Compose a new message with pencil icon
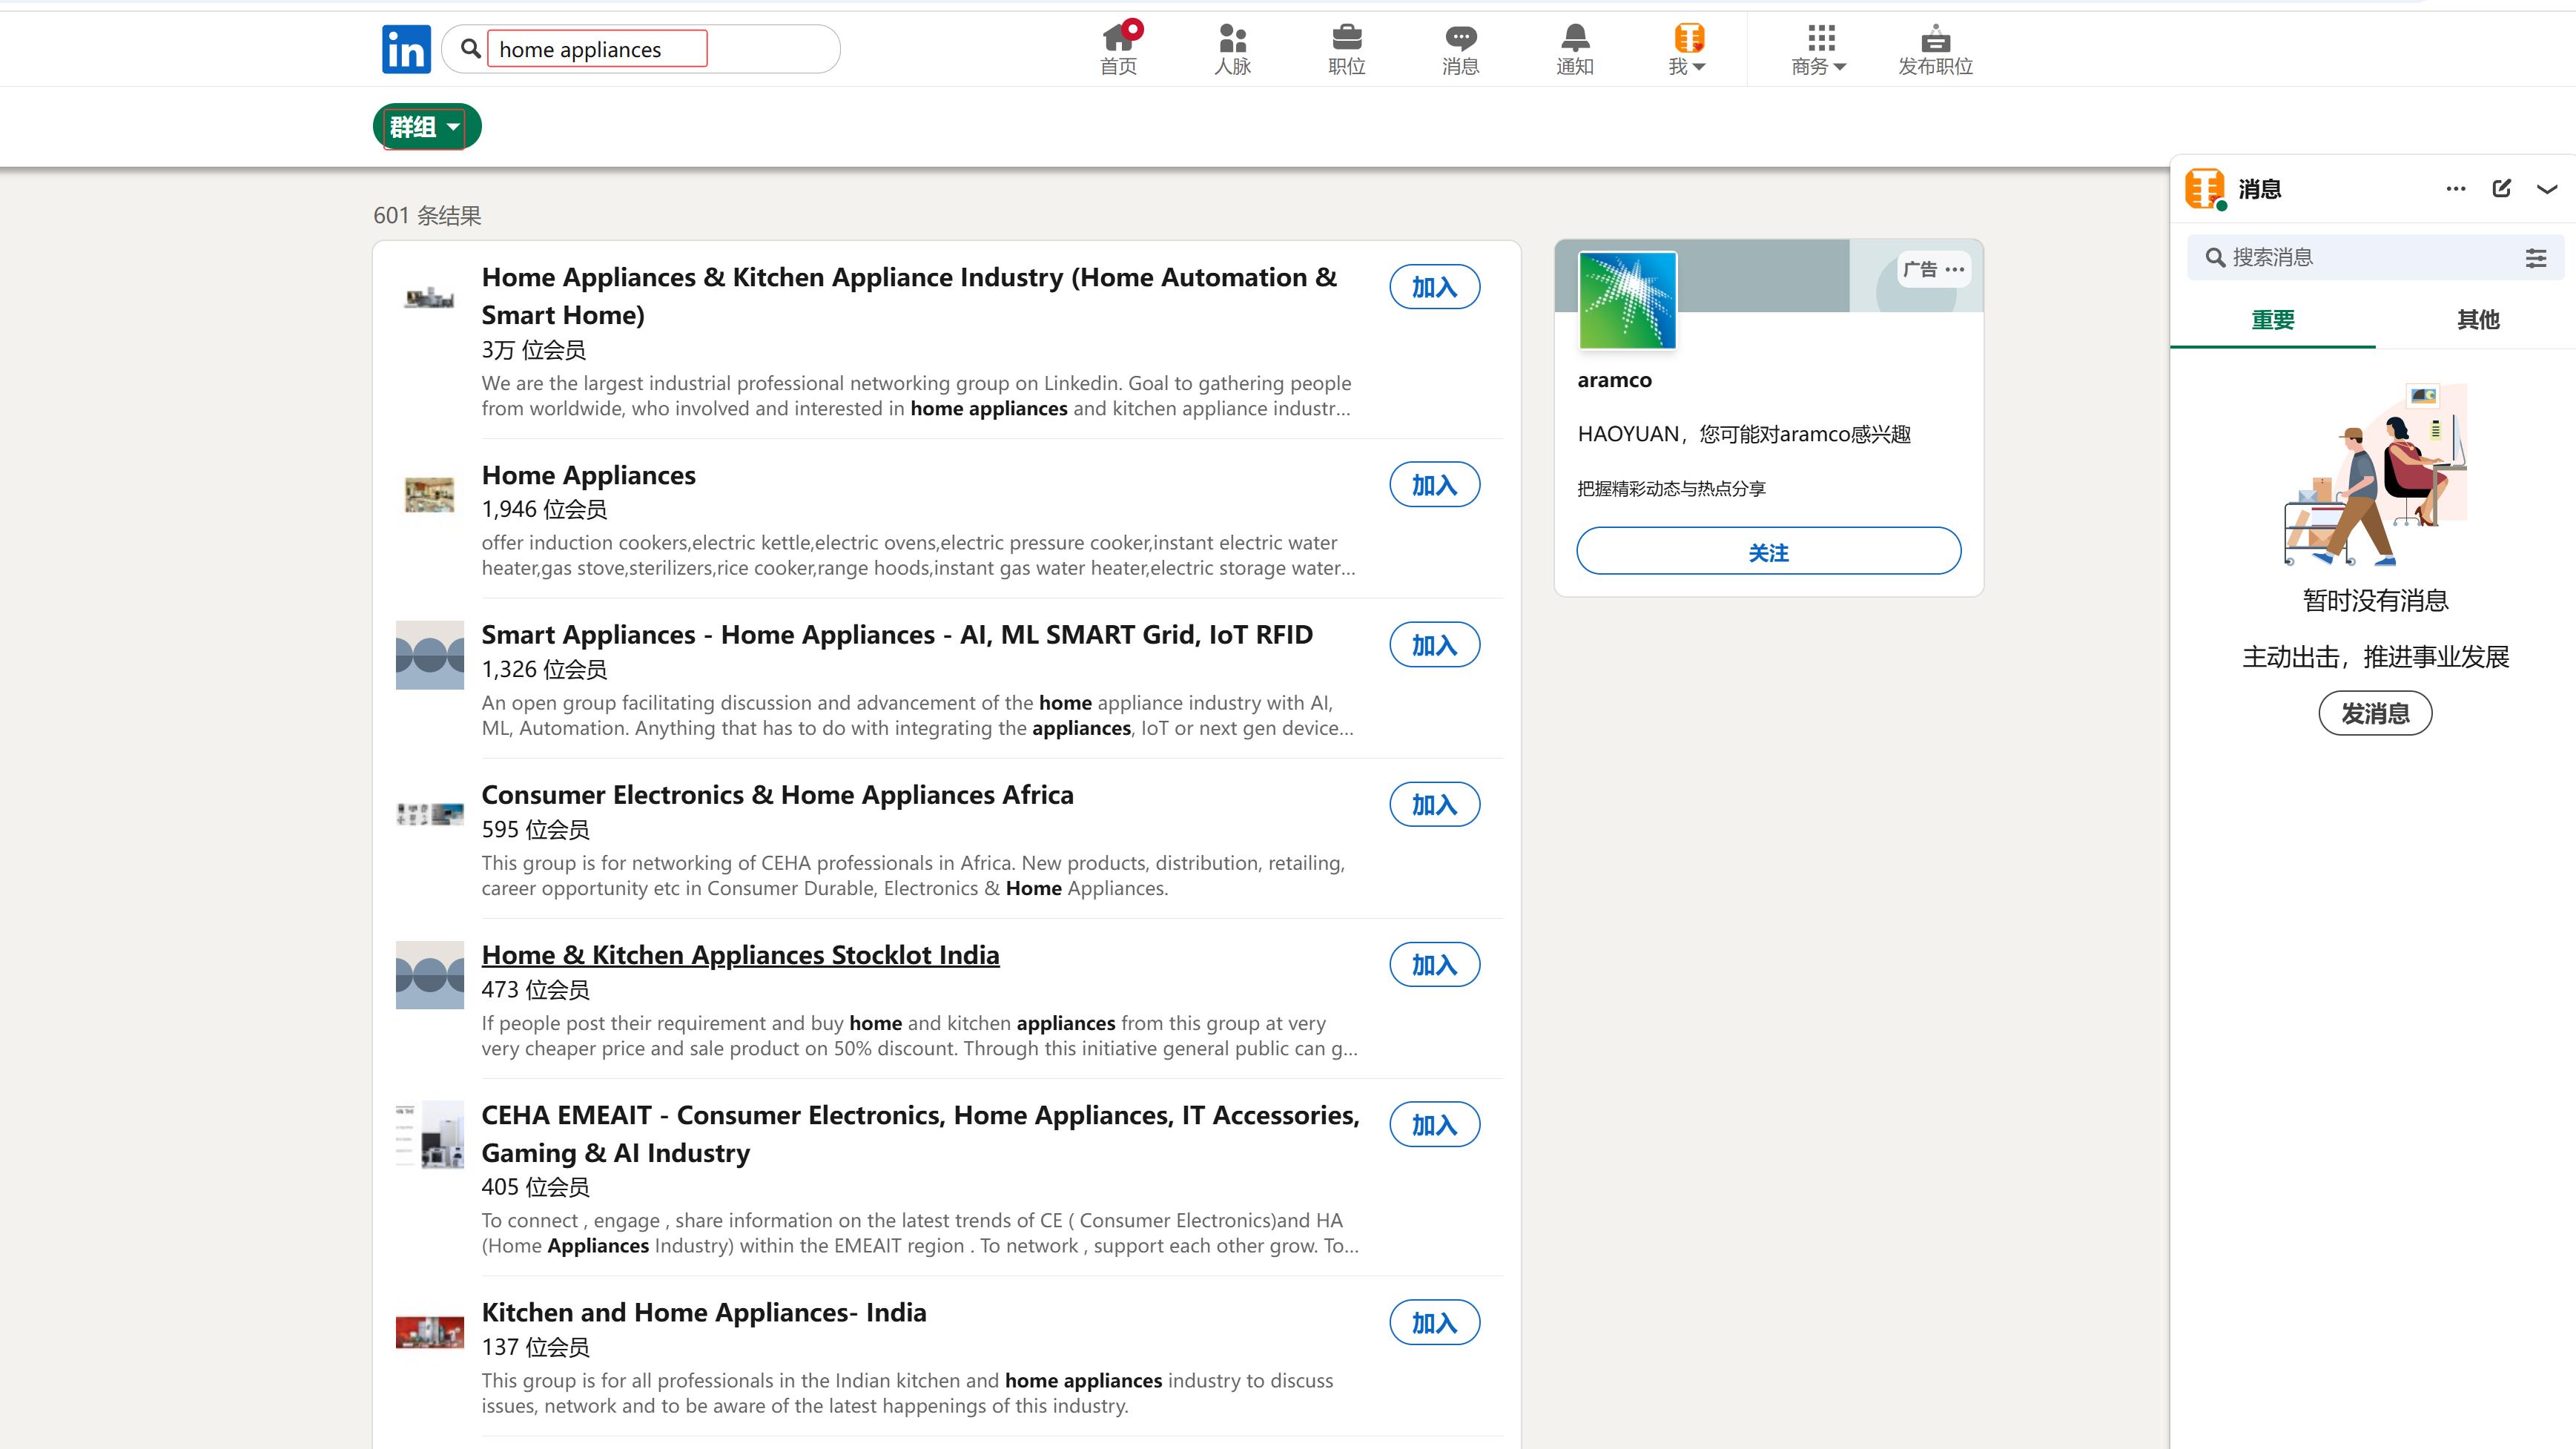This screenshot has height=1449, width=2576. point(2502,189)
